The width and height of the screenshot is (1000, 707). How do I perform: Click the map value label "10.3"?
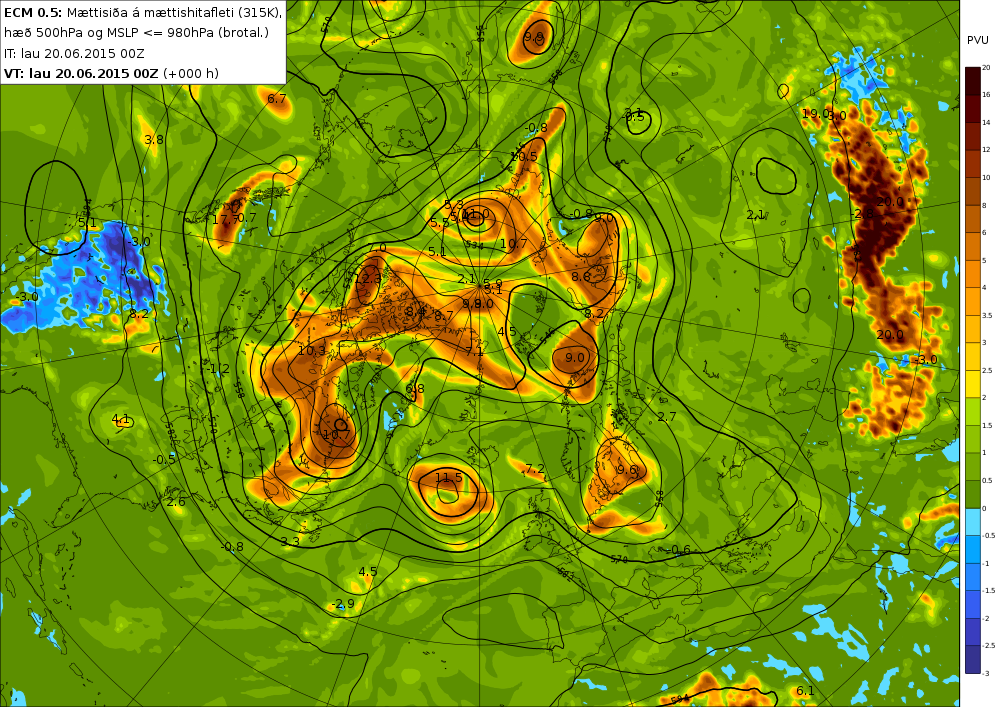pyautogui.click(x=312, y=351)
